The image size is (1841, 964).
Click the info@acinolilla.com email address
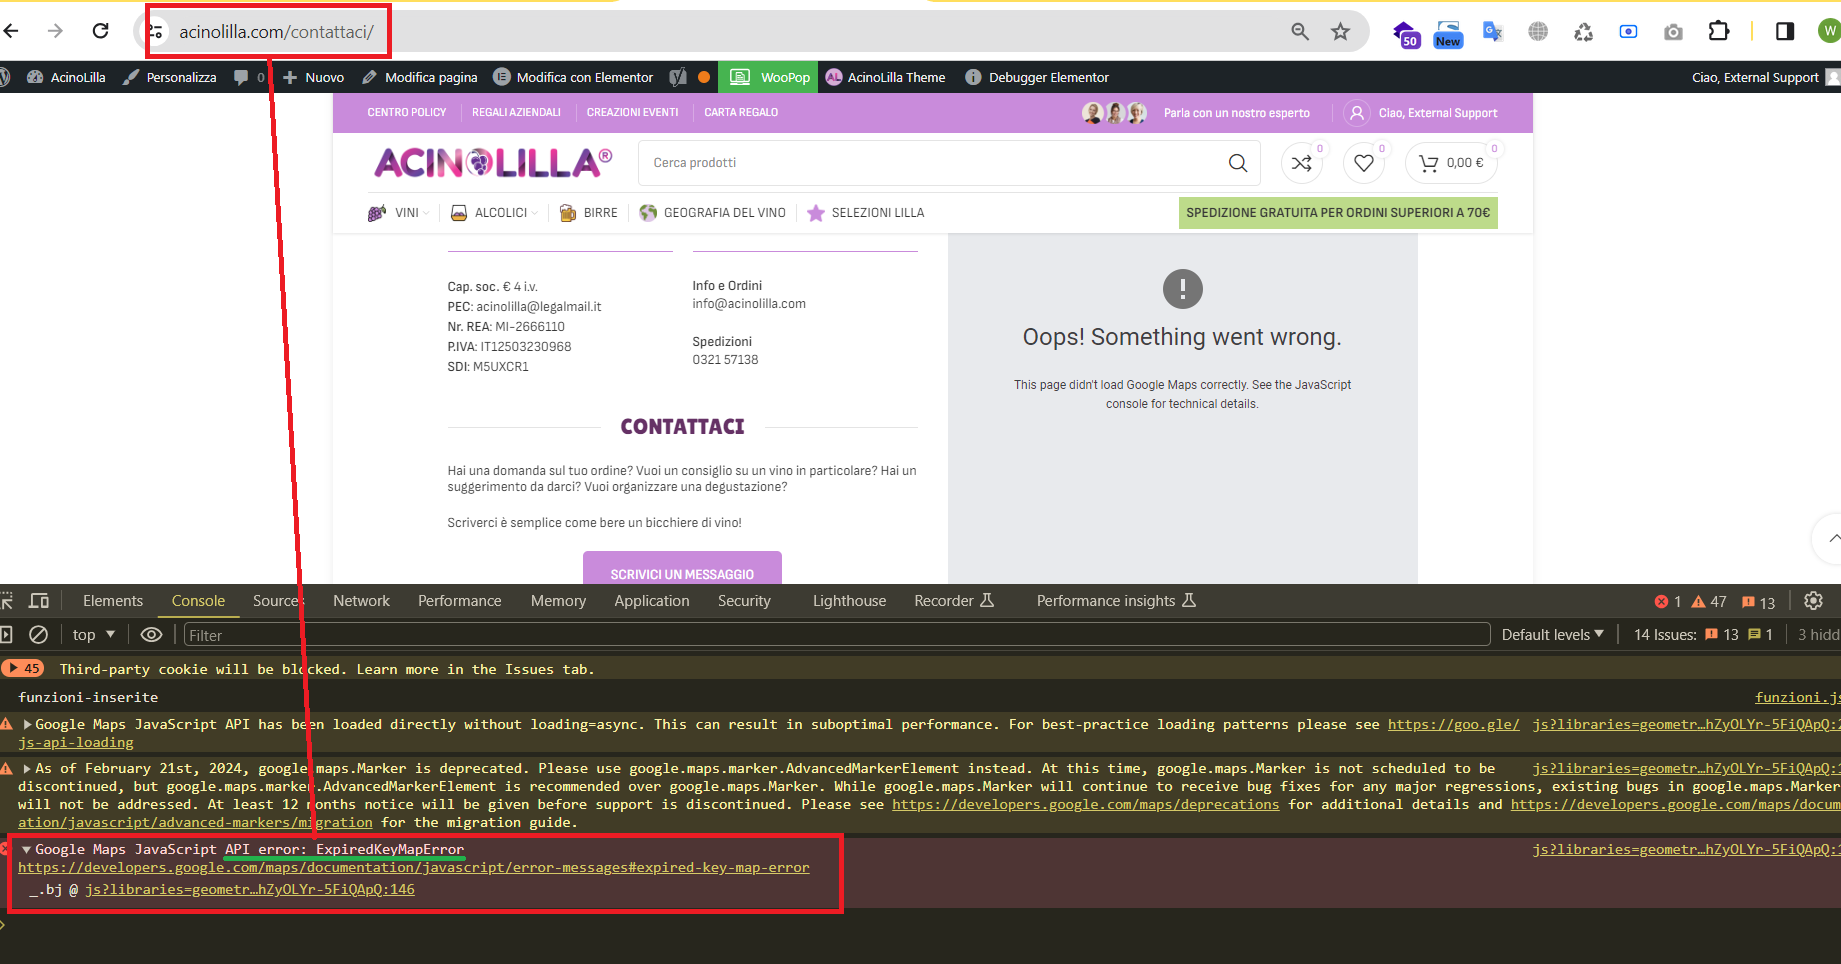[749, 304]
